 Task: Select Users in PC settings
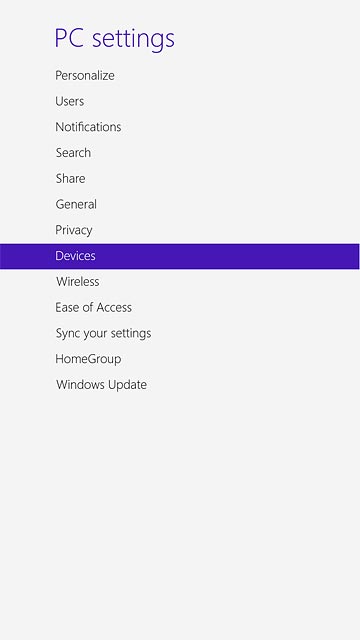point(70,101)
